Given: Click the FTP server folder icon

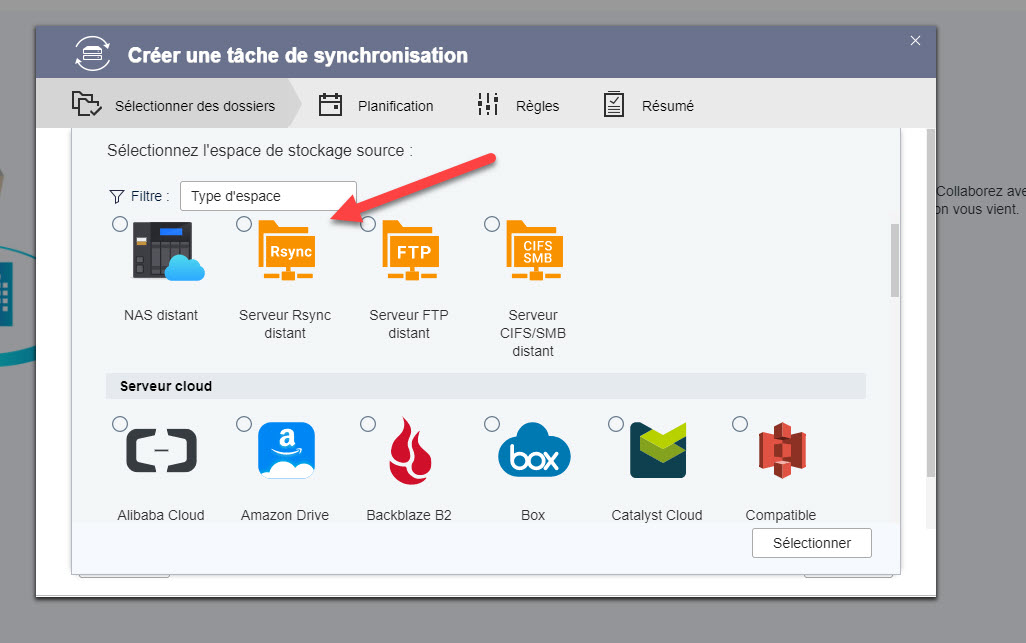Looking at the screenshot, I should tap(411, 251).
